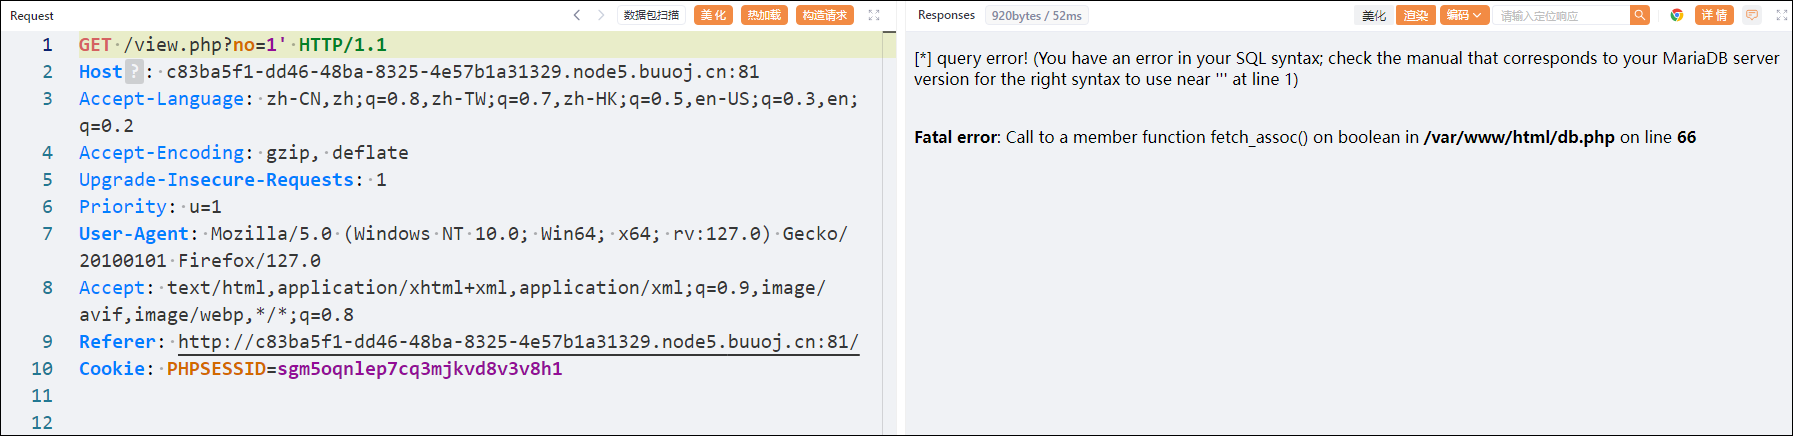The height and width of the screenshot is (436, 1793).
Task: Click the 热加载 hot reload button
Action: (764, 15)
